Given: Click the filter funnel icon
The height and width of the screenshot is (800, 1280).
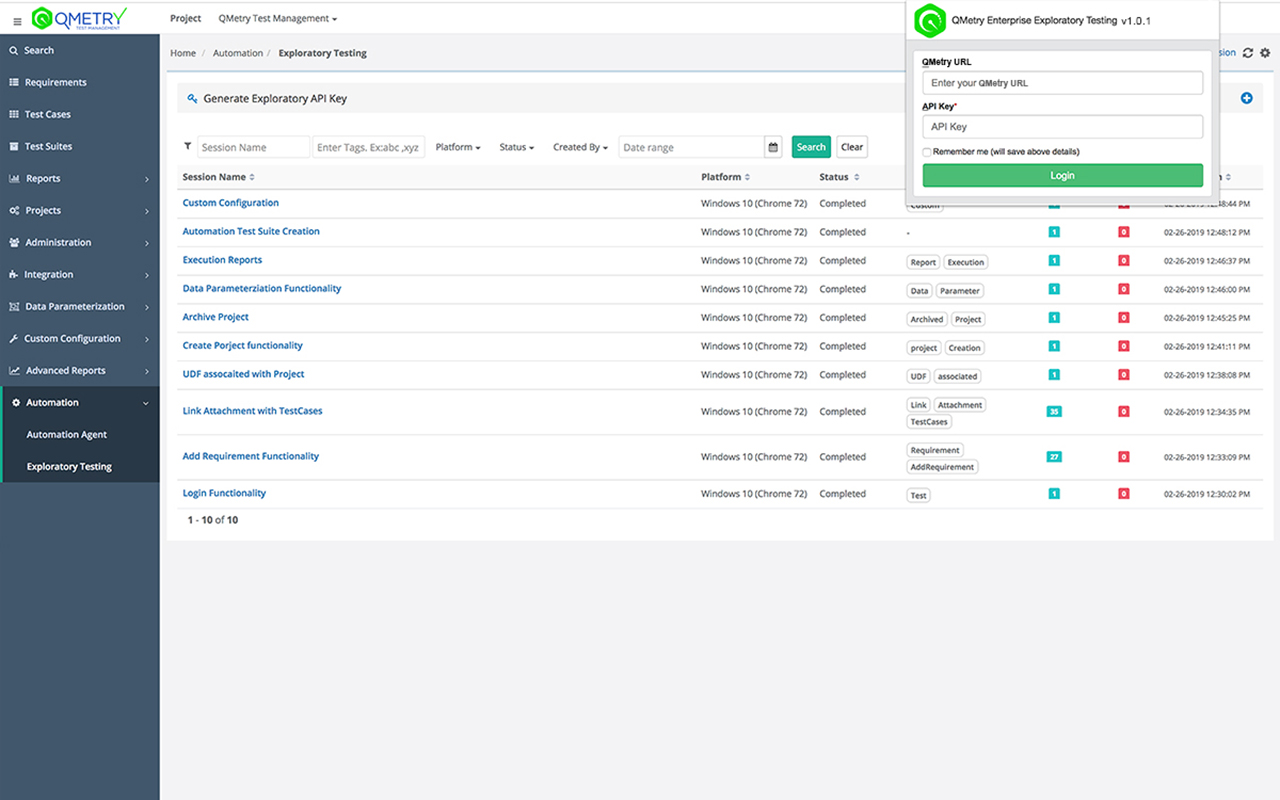Looking at the screenshot, I should click(187, 146).
